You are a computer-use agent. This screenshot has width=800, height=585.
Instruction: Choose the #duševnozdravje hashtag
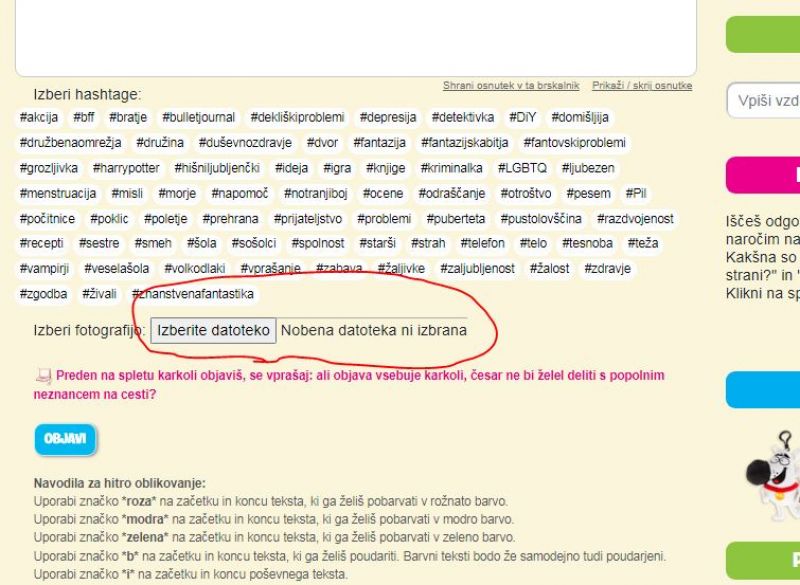[x=245, y=143]
